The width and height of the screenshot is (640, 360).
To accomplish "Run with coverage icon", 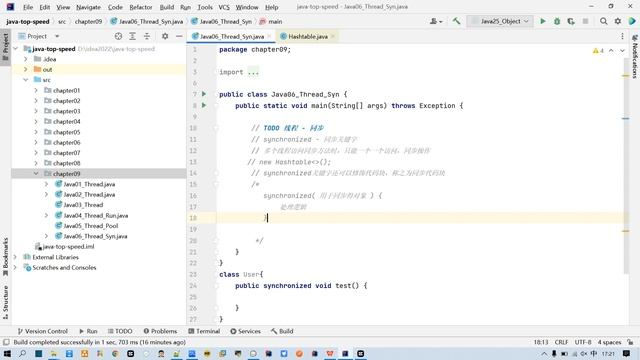I will point(571,21).
